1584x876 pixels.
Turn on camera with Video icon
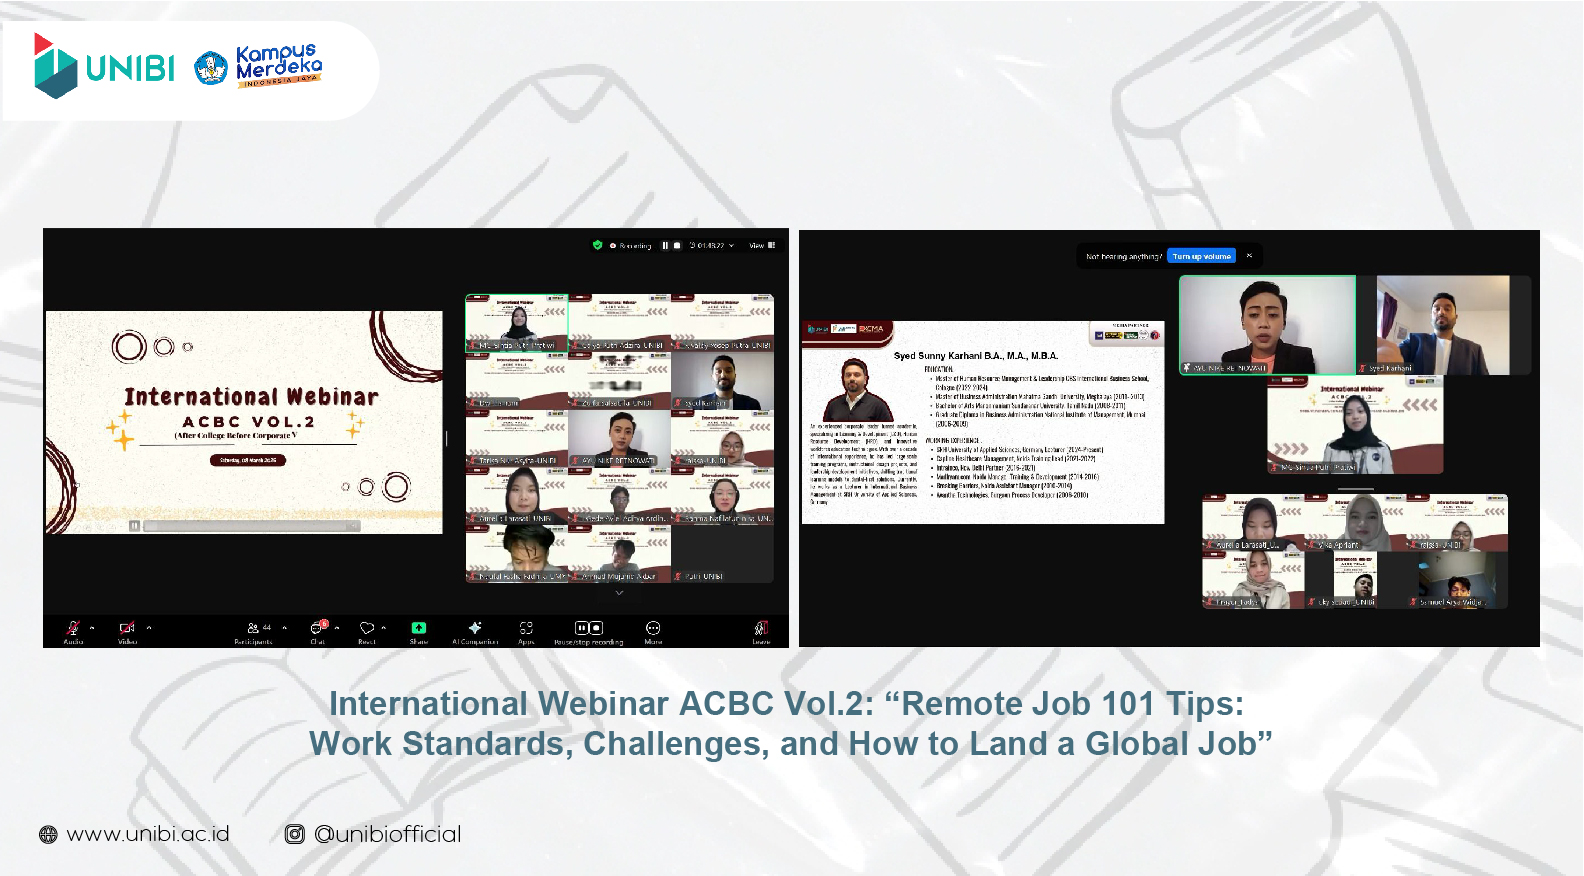click(x=127, y=628)
